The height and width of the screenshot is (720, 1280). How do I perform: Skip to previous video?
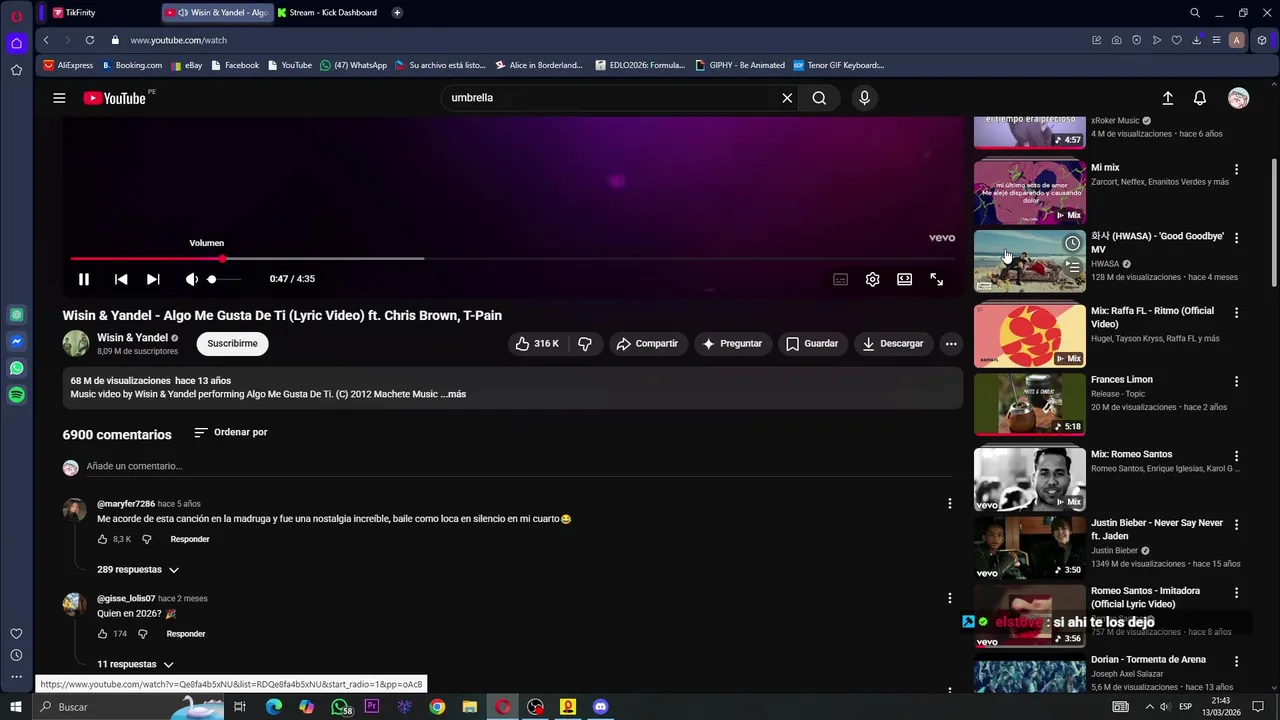[121, 280]
